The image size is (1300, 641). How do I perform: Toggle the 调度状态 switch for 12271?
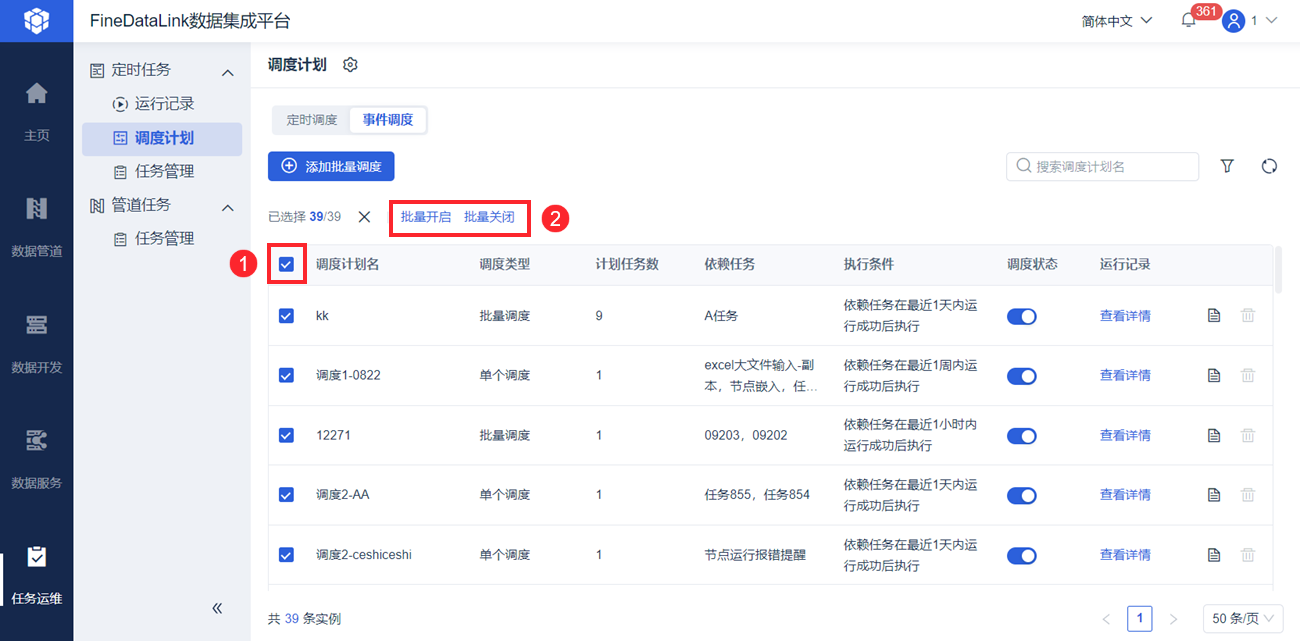[x=1021, y=436]
